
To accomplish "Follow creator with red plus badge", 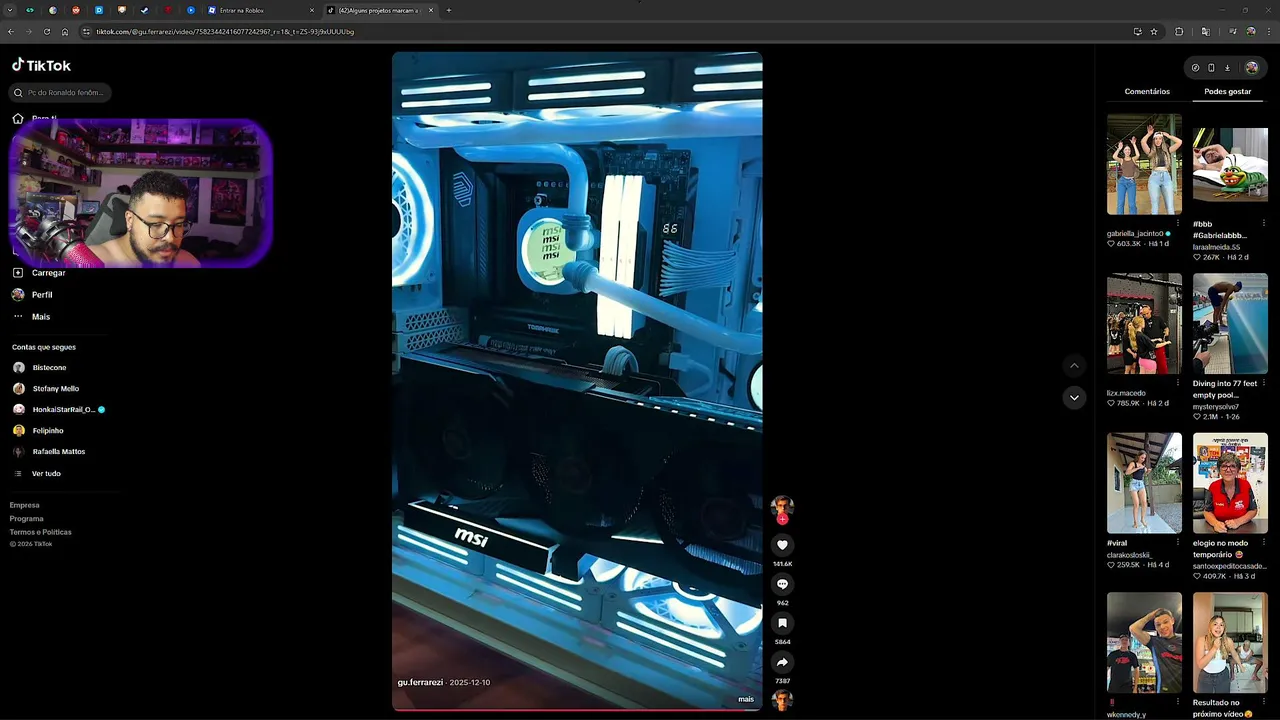I will pos(782,519).
